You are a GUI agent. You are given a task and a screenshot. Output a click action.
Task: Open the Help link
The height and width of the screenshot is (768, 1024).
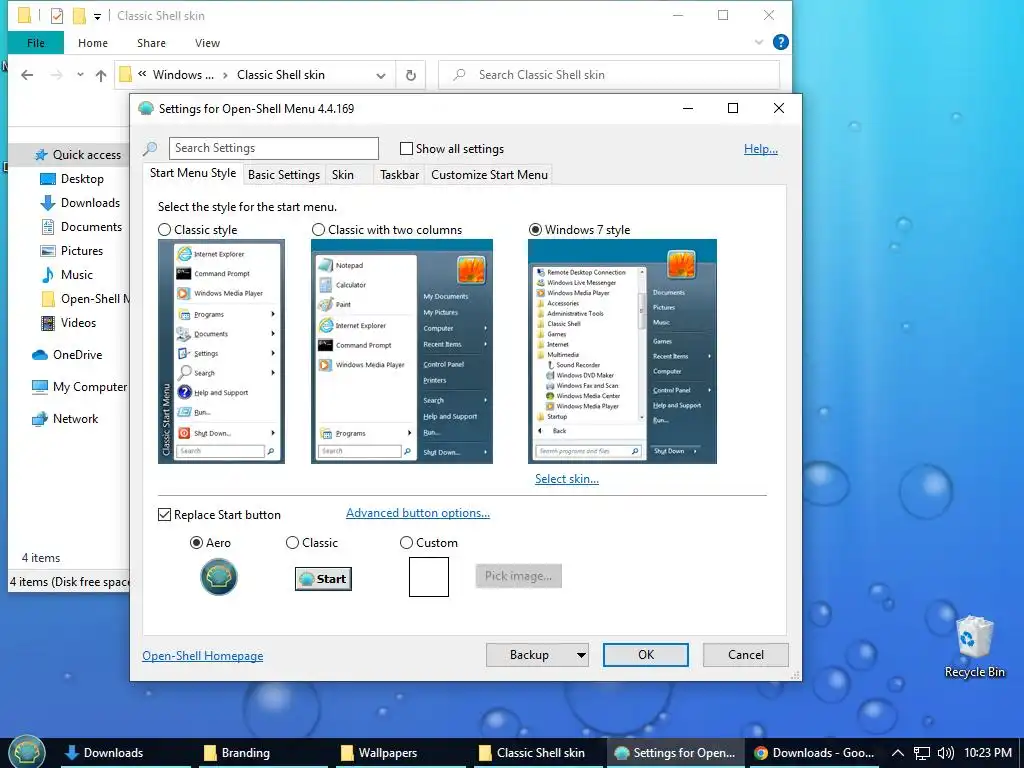[760, 149]
